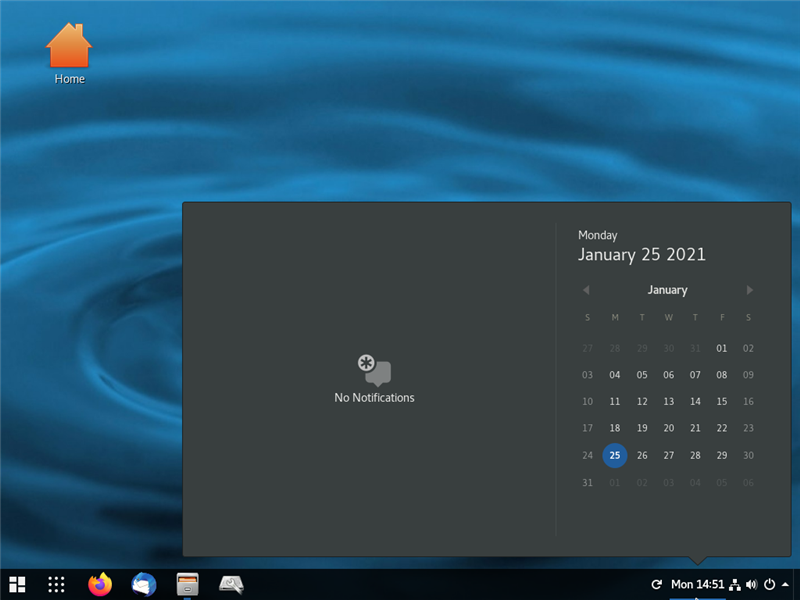Pick January 31 in the calendar
This screenshot has height=600, width=800.
pyautogui.click(x=587, y=482)
